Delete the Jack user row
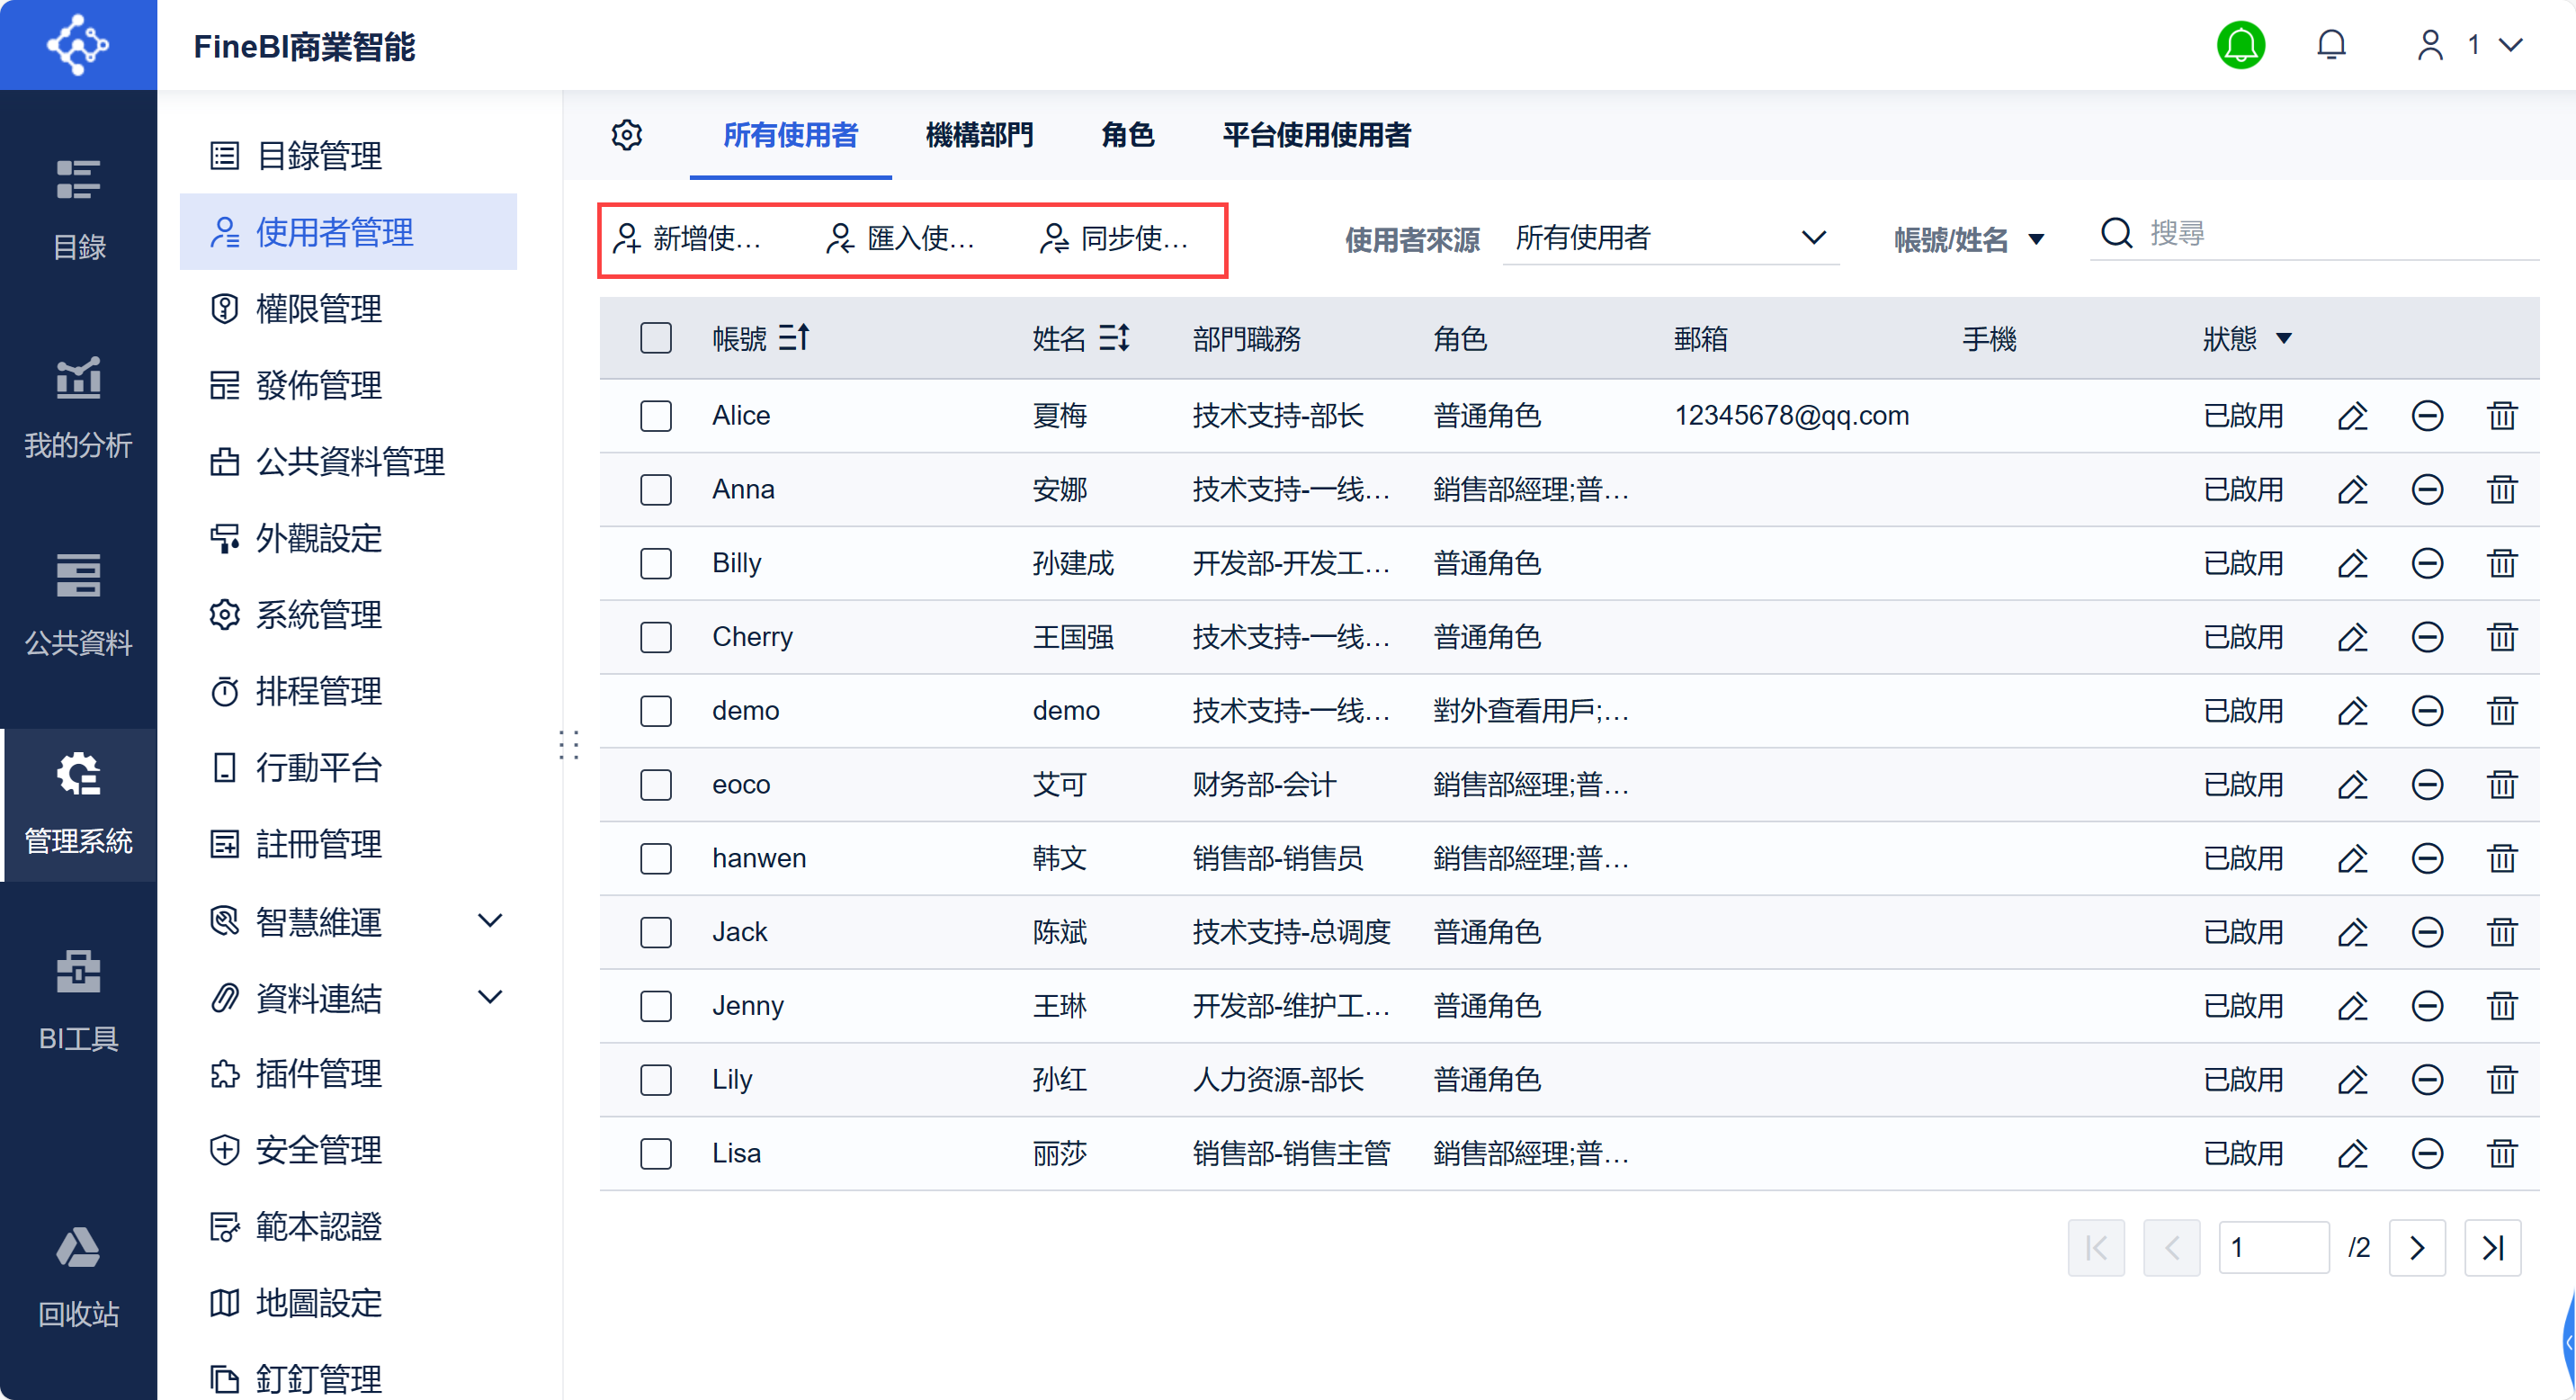This screenshot has height=1400, width=2576. point(2502,932)
